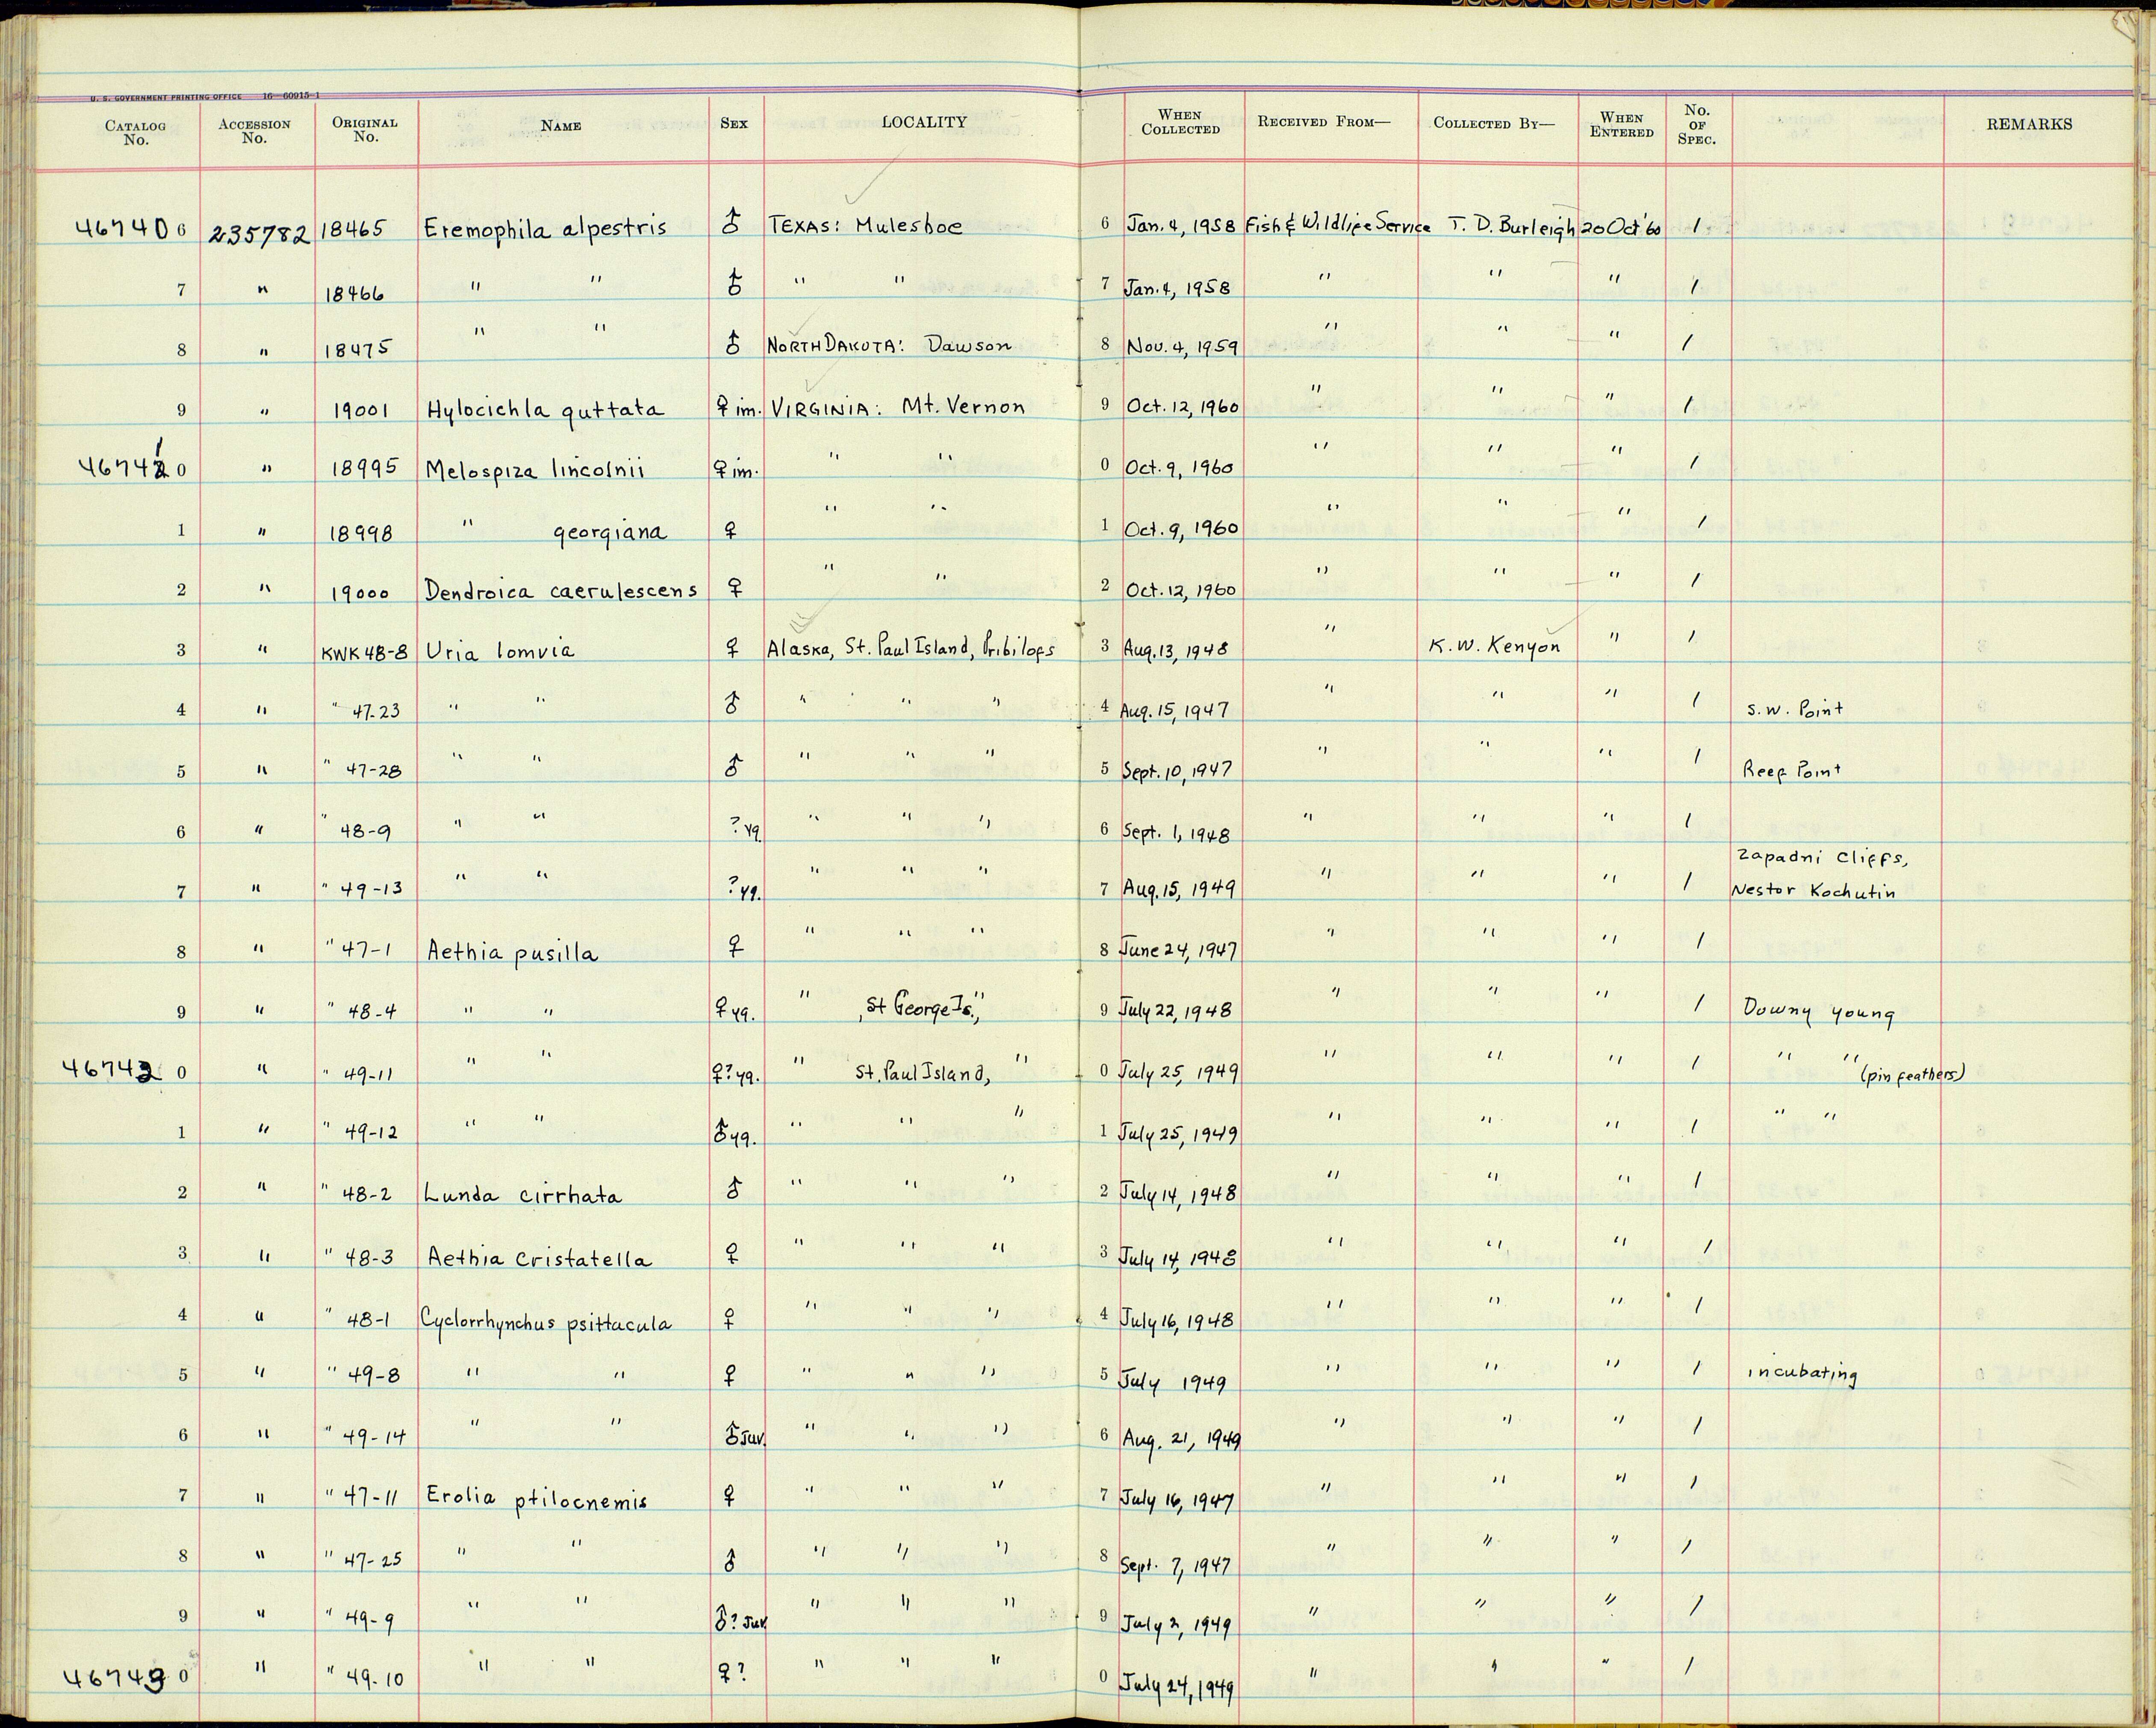
Task: Click the 'Received From—' column header
Action: point(1323,122)
